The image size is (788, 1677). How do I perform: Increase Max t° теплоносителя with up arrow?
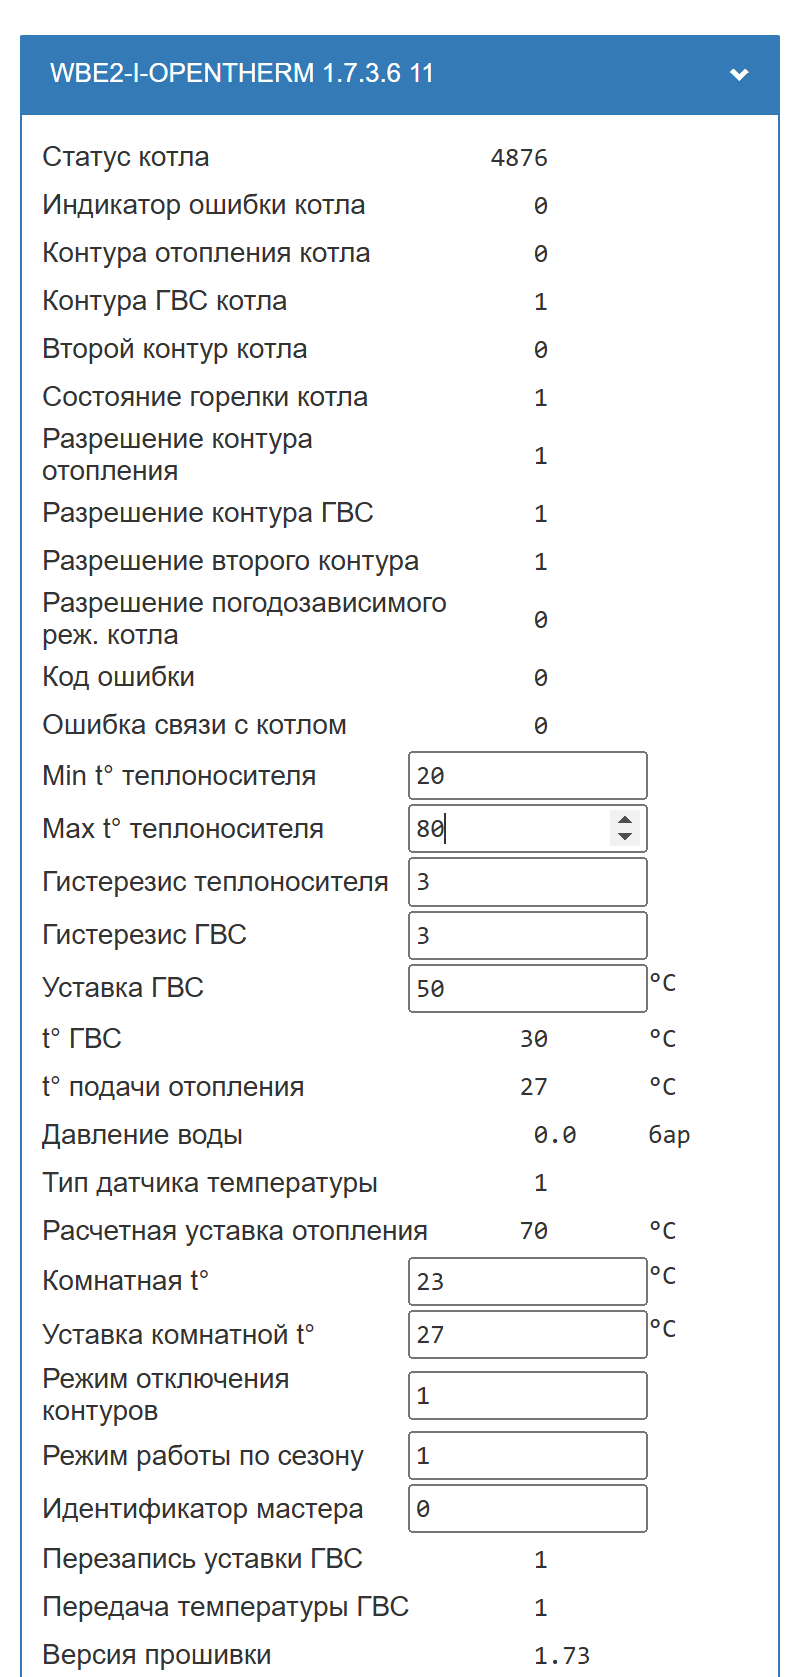pos(625,819)
